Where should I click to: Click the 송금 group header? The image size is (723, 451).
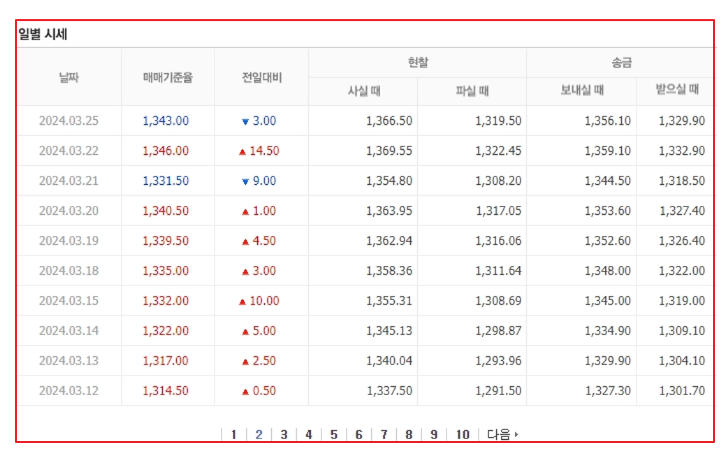pos(621,62)
